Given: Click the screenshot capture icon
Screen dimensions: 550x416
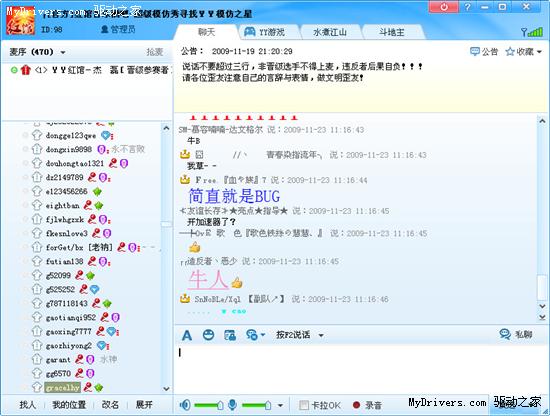Looking at the screenshot, I should pos(230,335).
